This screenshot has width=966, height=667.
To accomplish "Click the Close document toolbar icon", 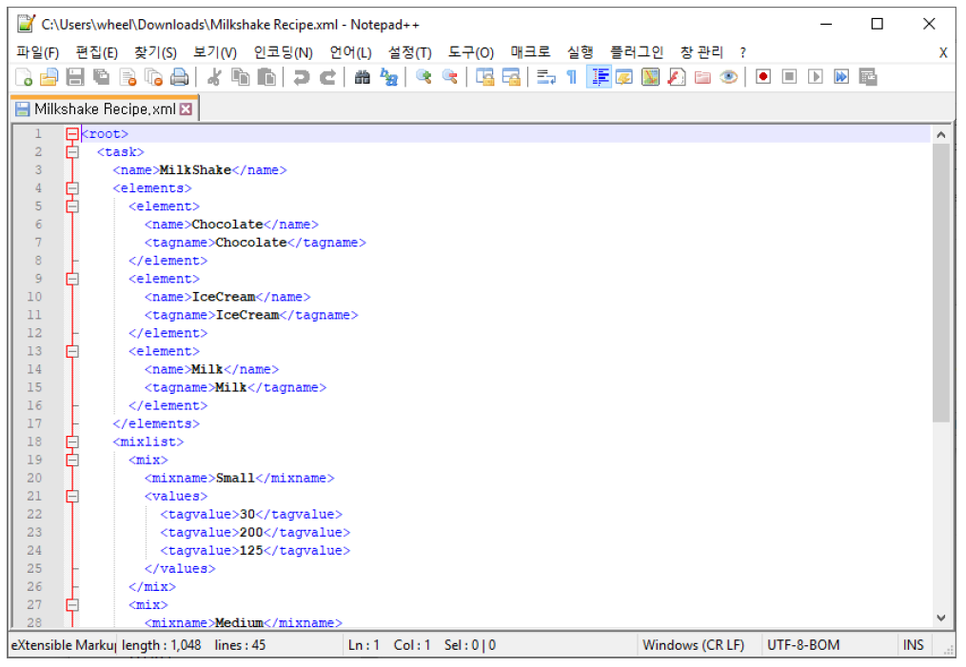I will 128,77.
